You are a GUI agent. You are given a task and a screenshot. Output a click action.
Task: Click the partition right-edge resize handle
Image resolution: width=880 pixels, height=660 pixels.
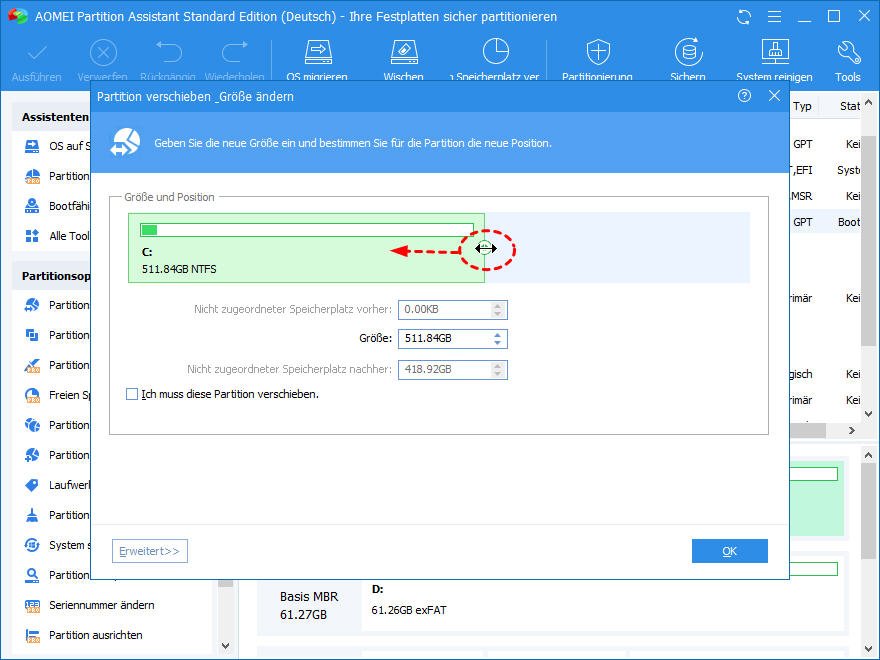tap(485, 248)
